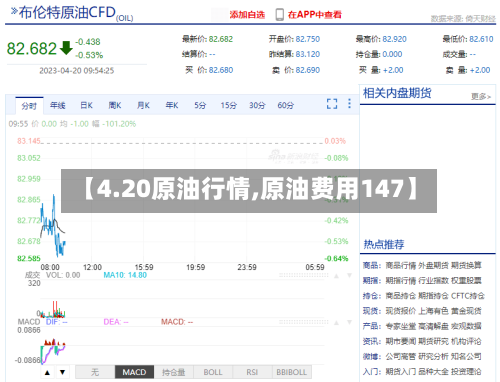Open the 期货研究 link
Screen dimensions: 500x382
(433, 341)
